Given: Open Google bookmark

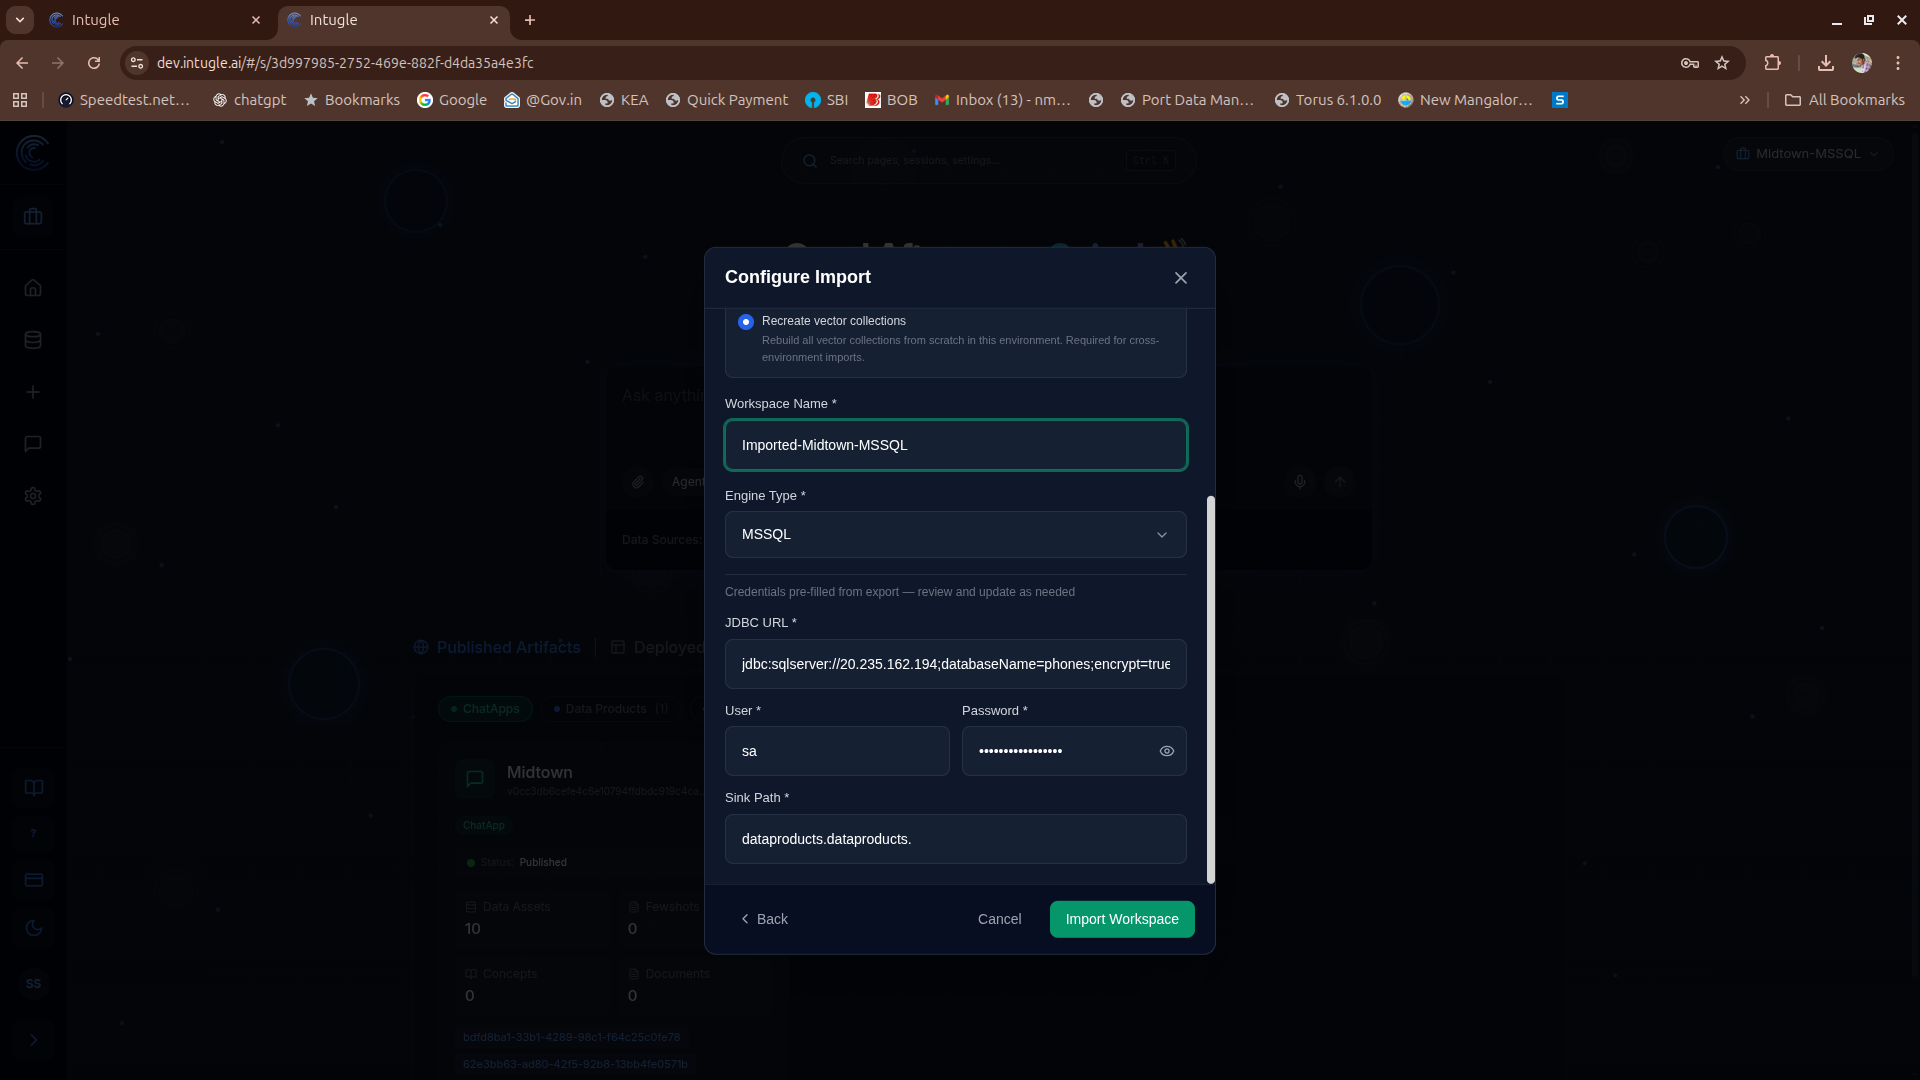Looking at the screenshot, I should [x=452, y=100].
